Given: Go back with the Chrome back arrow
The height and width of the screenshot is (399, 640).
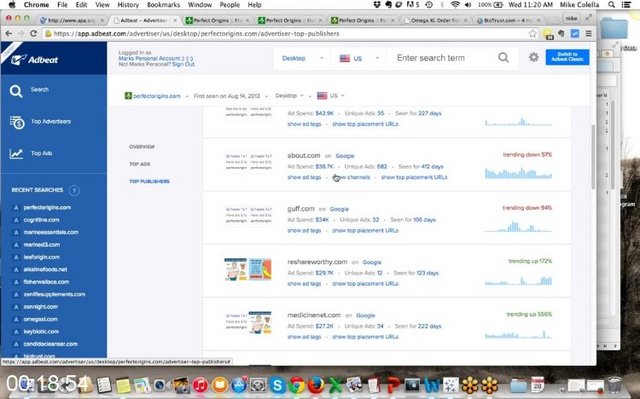Looking at the screenshot, I should tap(9, 33).
